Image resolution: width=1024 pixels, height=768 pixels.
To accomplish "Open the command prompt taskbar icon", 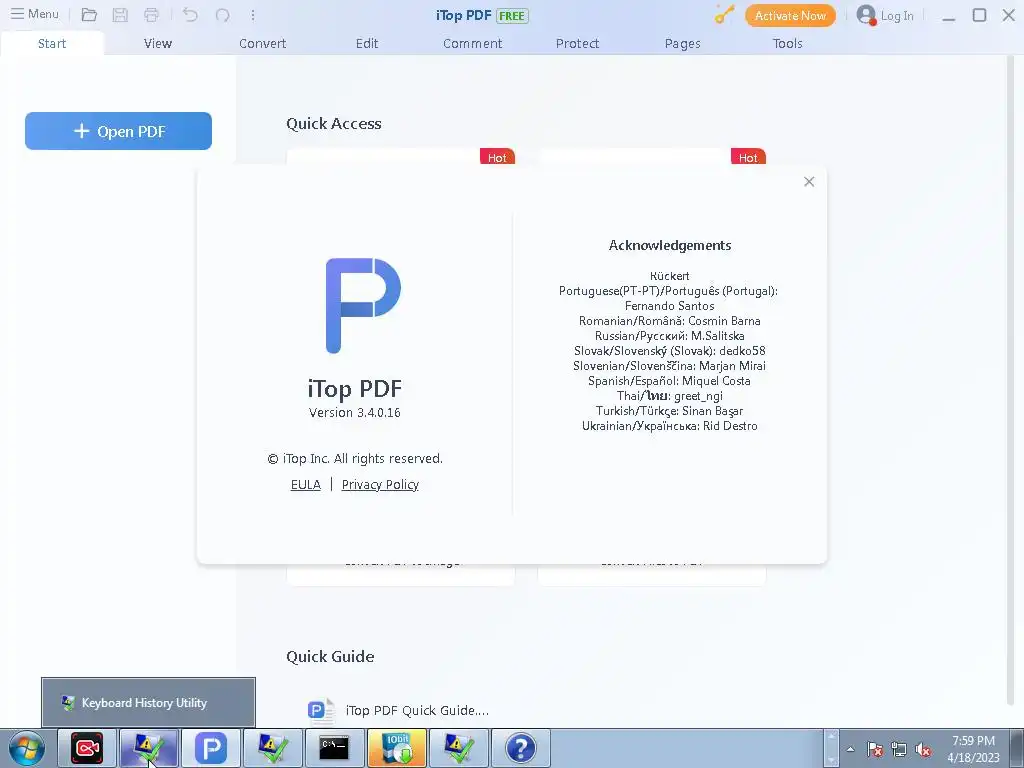I will pyautogui.click(x=334, y=748).
